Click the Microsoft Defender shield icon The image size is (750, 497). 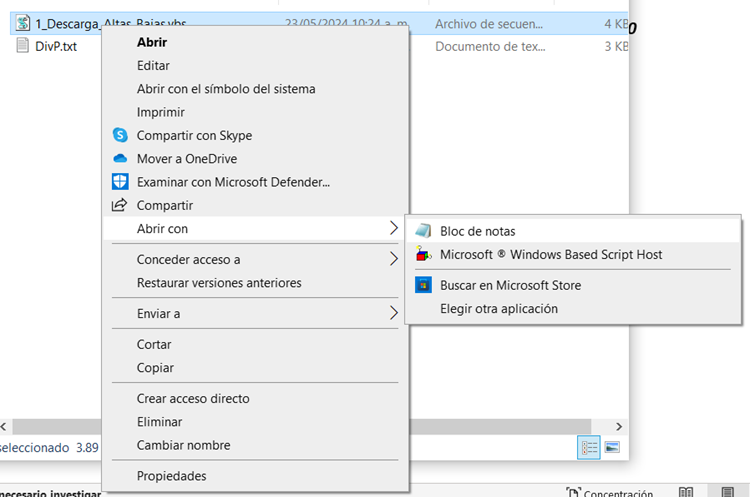pyautogui.click(x=120, y=182)
